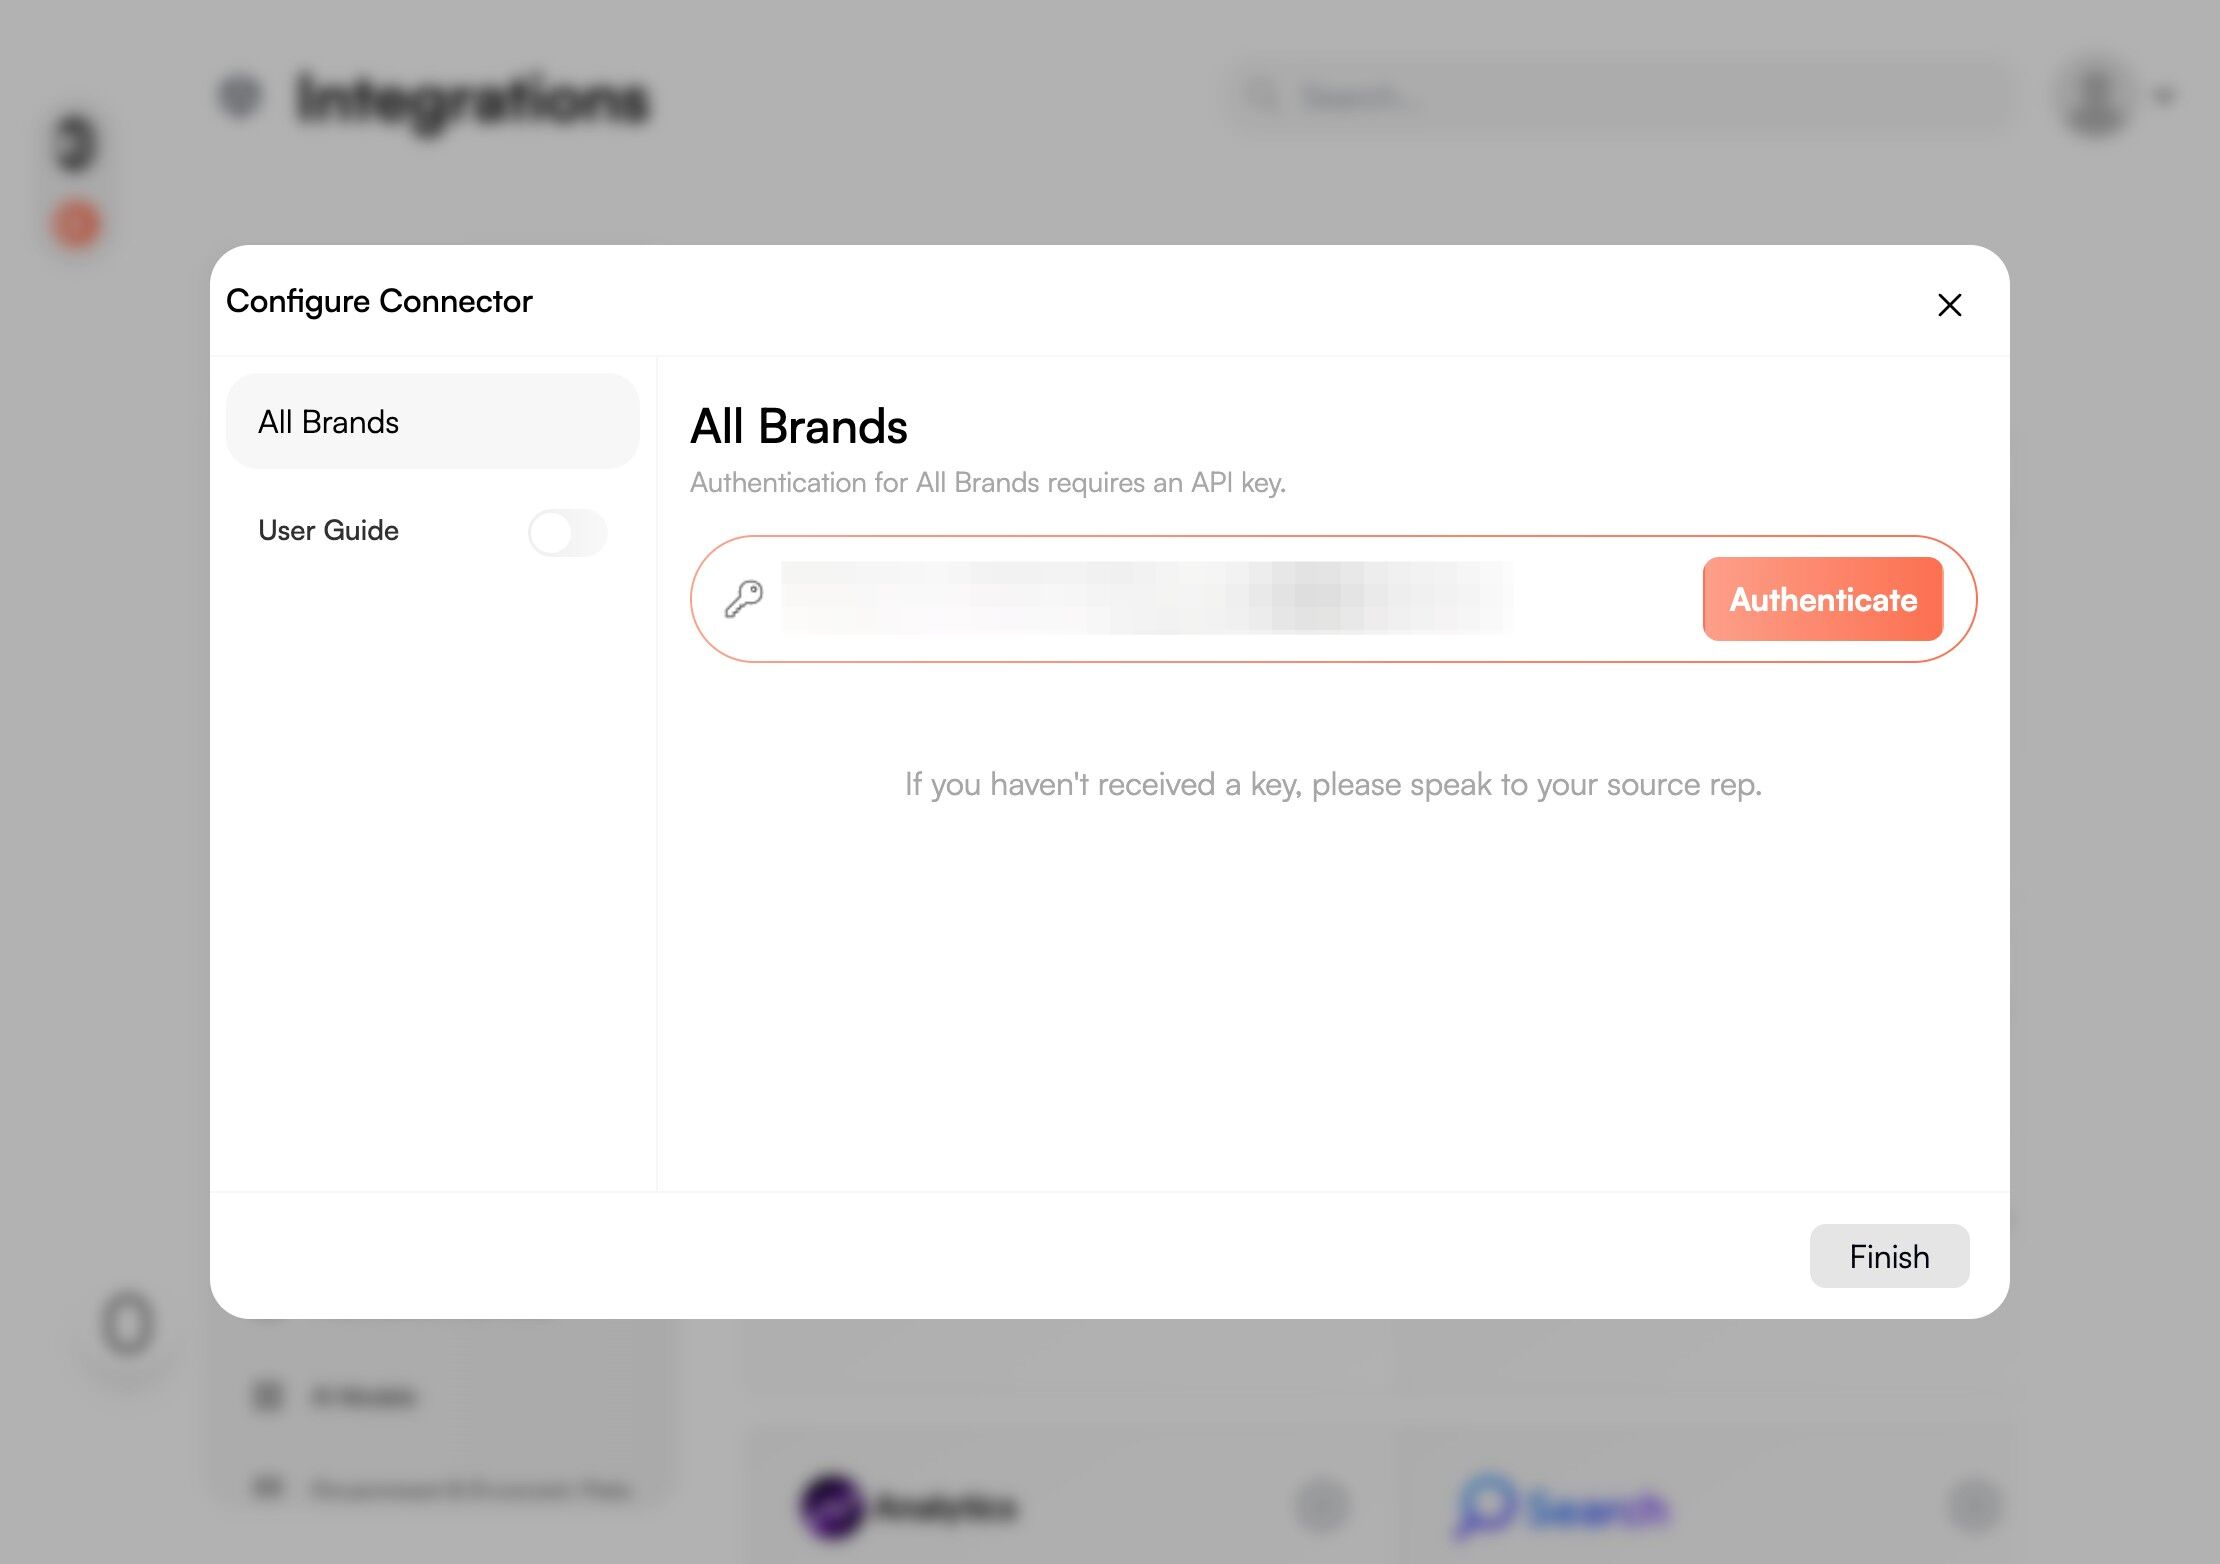Click the round icon beside Integrations heading
The width and height of the screenshot is (2220, 1564).
[x=240, y=96]
